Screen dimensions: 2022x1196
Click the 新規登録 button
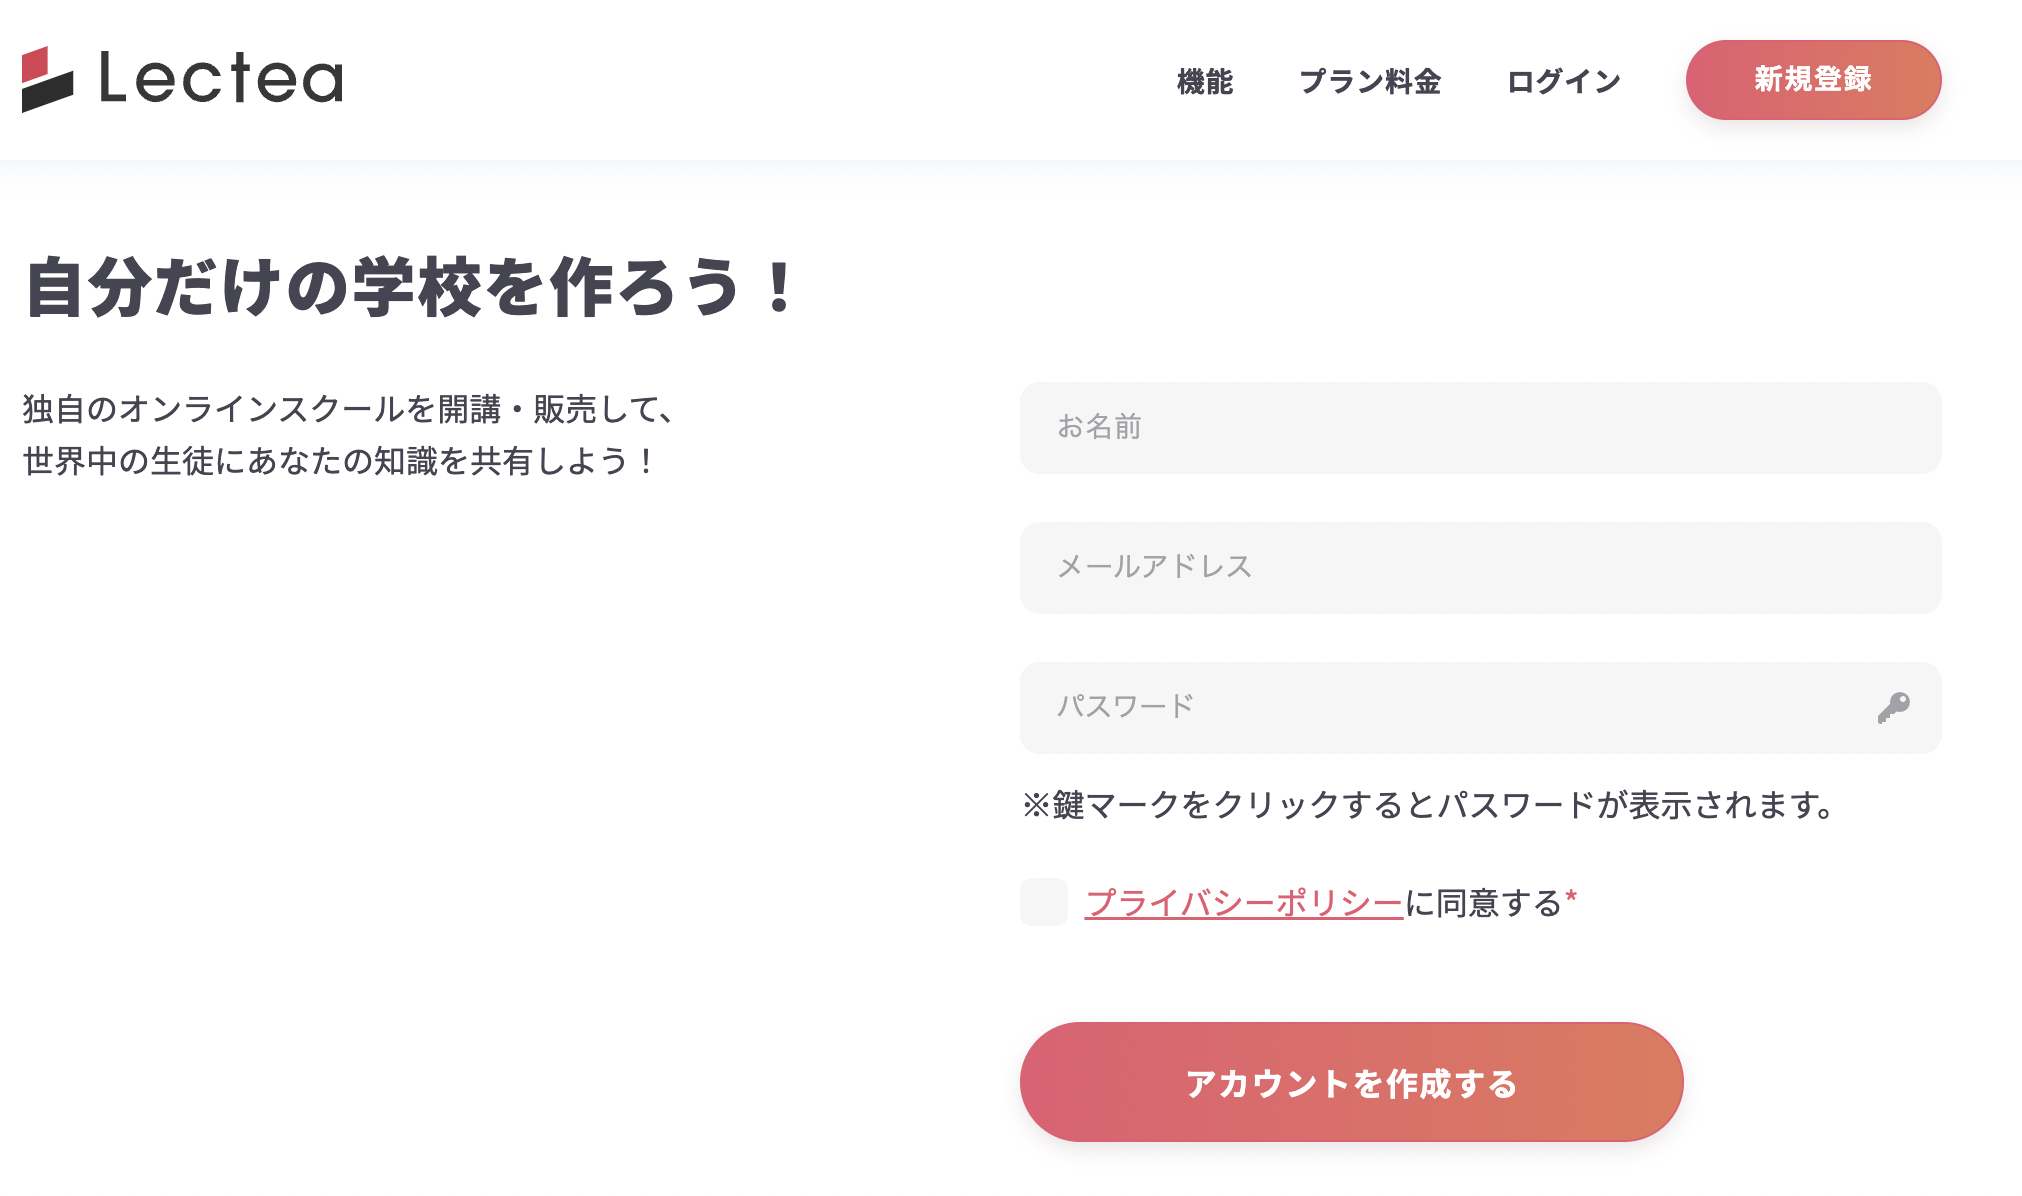[1813, 80]
